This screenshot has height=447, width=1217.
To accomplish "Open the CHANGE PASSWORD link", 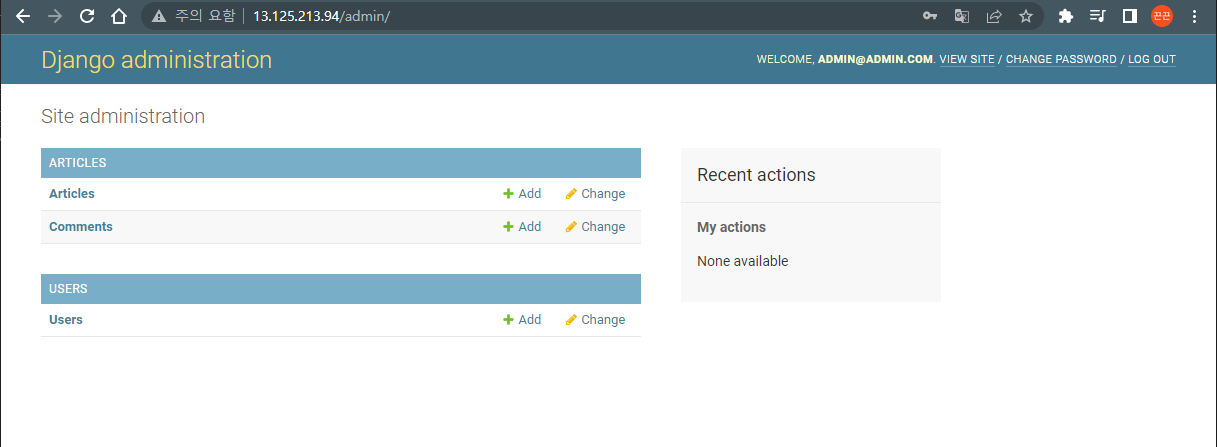I will [x=1061, y=60].
